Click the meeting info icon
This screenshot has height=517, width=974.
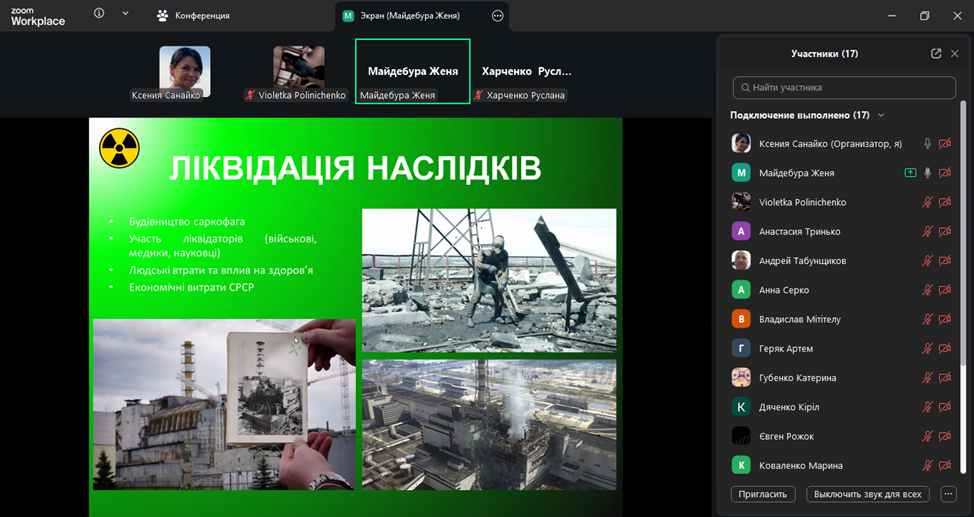[99, 14]
